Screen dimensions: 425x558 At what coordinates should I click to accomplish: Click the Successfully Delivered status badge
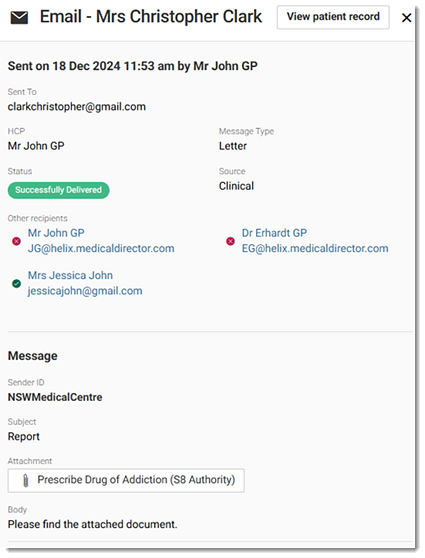click(x=58, y=190)
